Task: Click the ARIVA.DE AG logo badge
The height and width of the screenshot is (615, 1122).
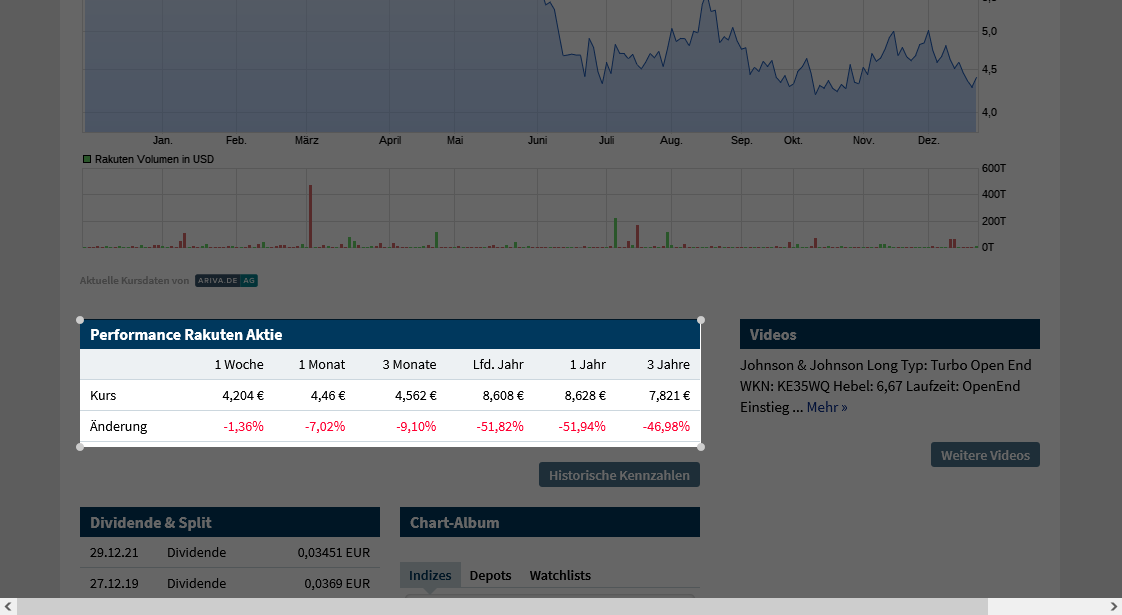Action: click(x=226, y=281)
